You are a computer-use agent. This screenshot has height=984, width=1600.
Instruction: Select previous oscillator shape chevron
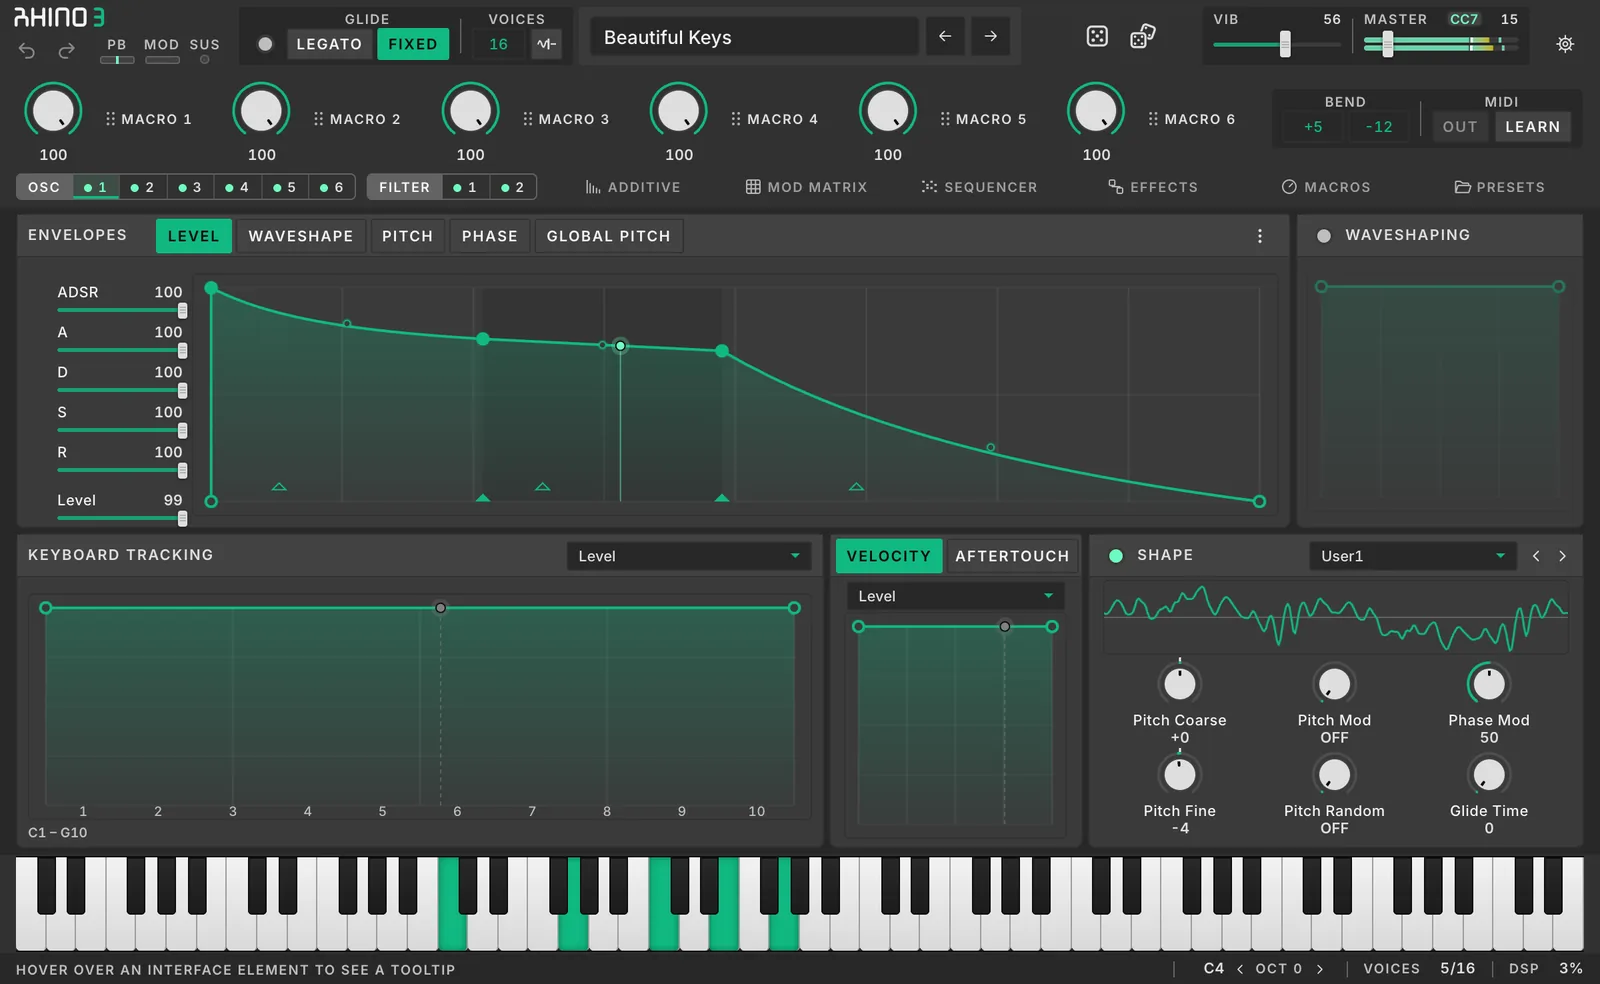tap(1536, 556)
